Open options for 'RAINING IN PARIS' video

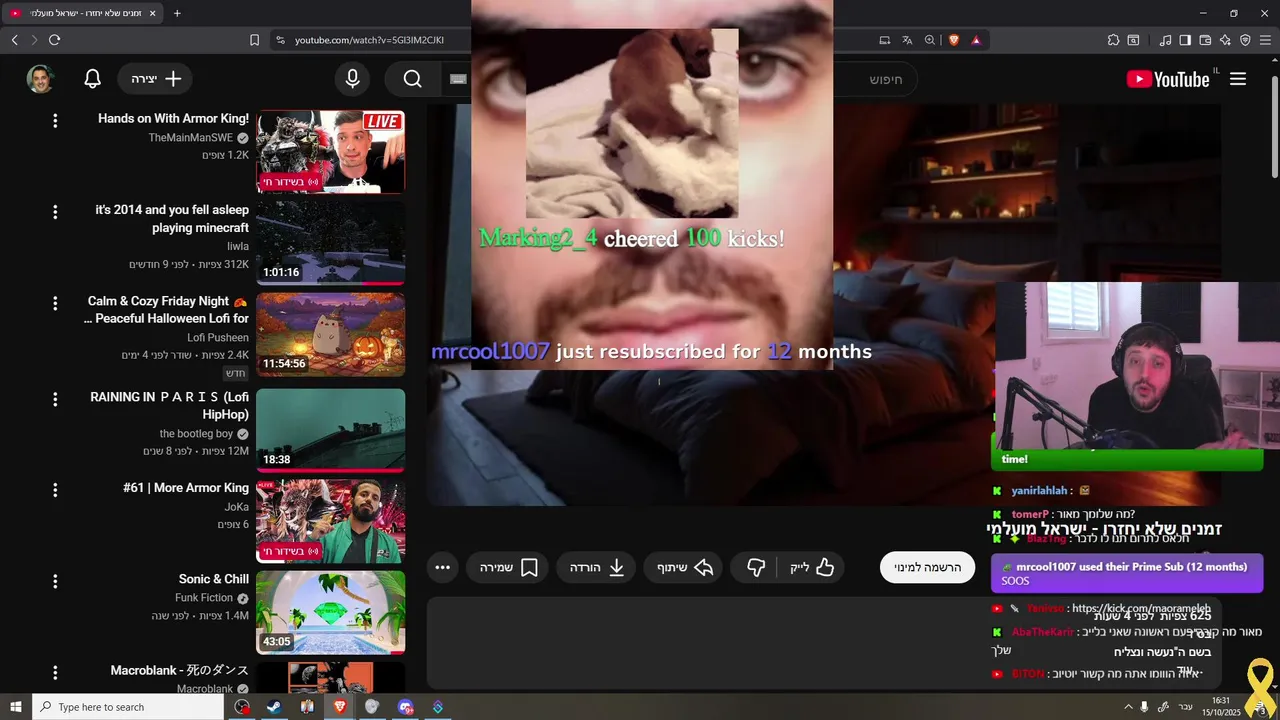click(55, 399)
